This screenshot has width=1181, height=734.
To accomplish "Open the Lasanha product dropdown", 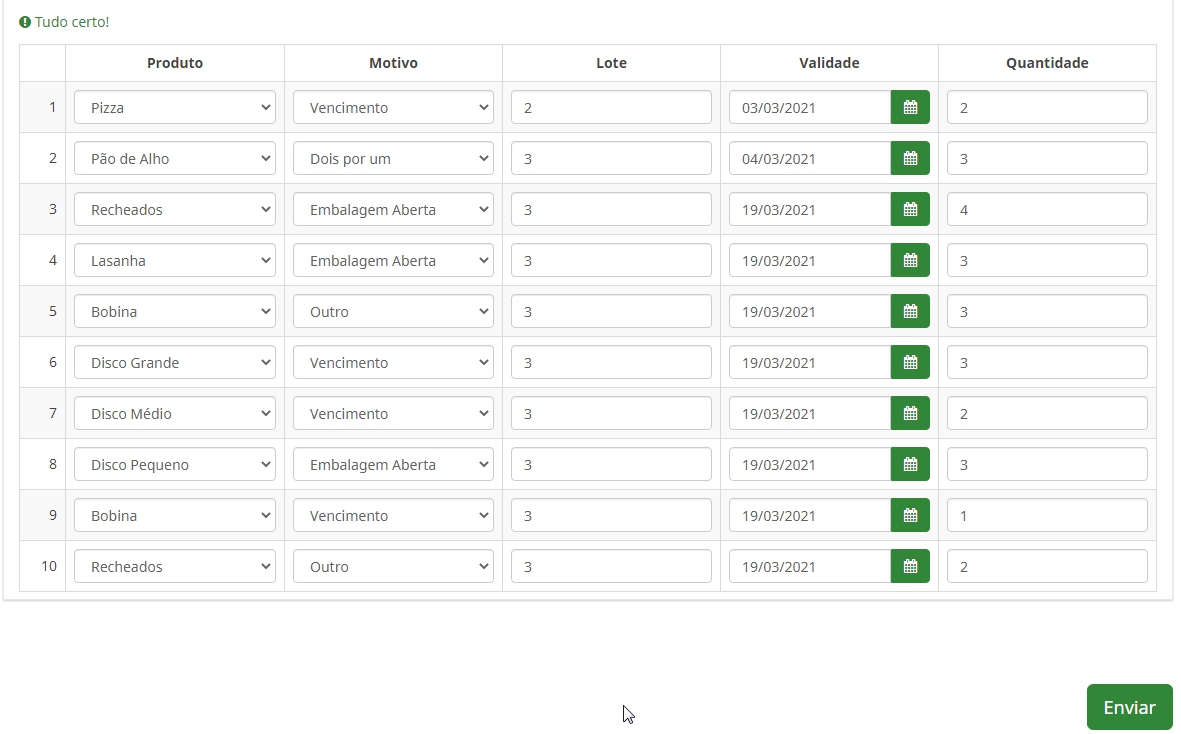I will point(175,260).
